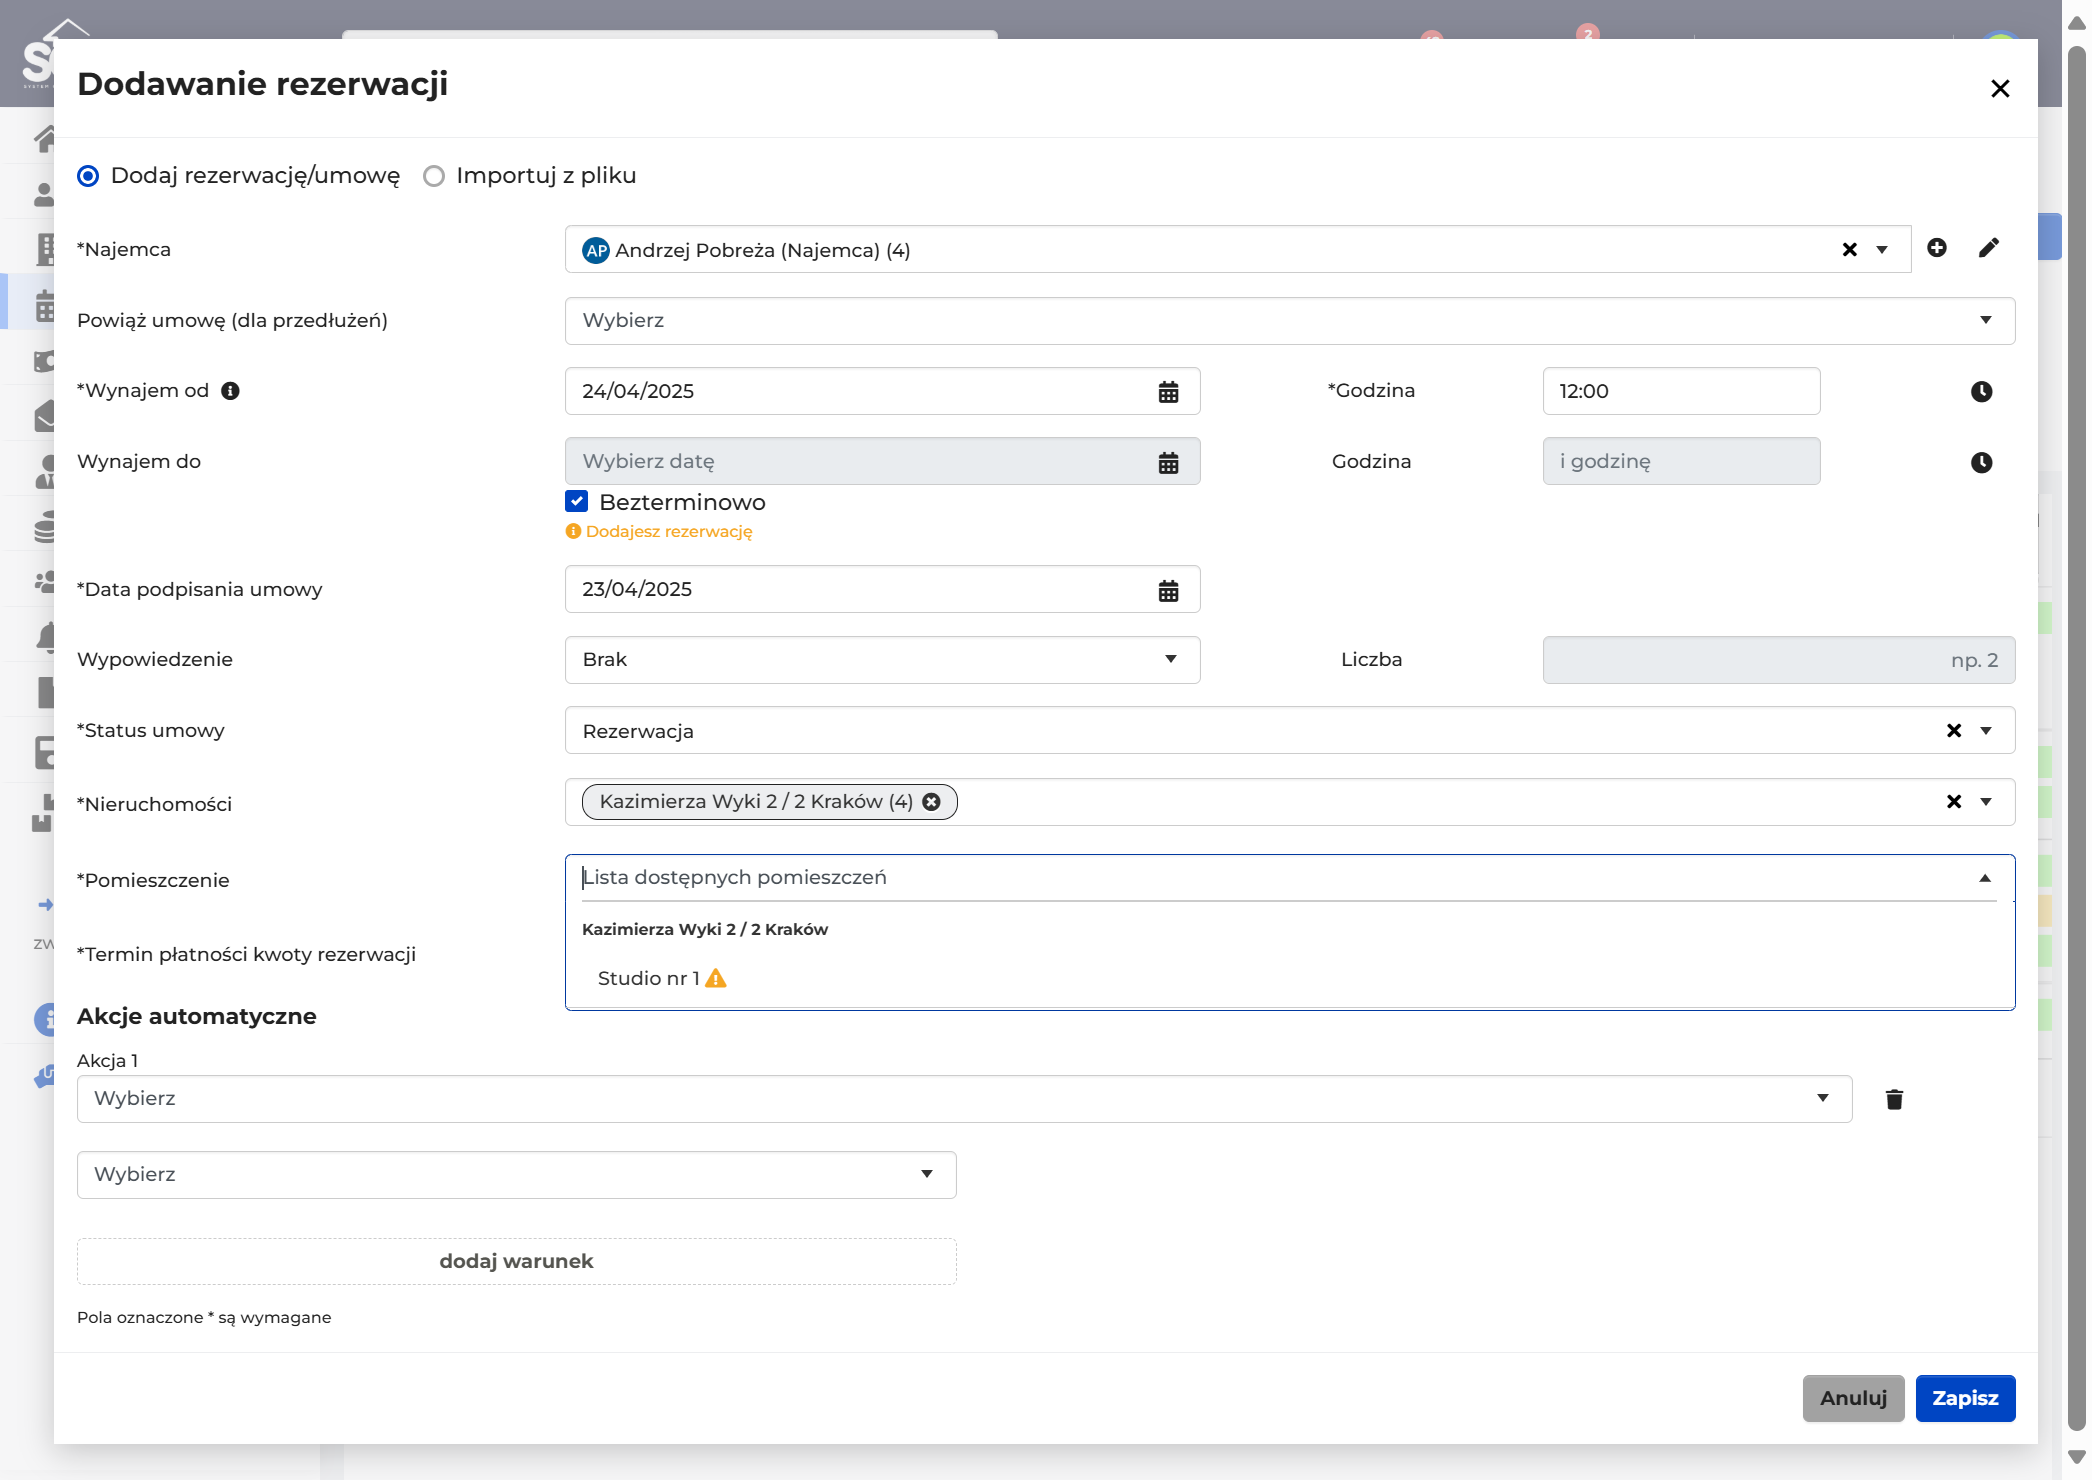Open Powiąż umowę dropdown
The height and width of the screenshot is (1480, 2092).
tap(1289, 321)
